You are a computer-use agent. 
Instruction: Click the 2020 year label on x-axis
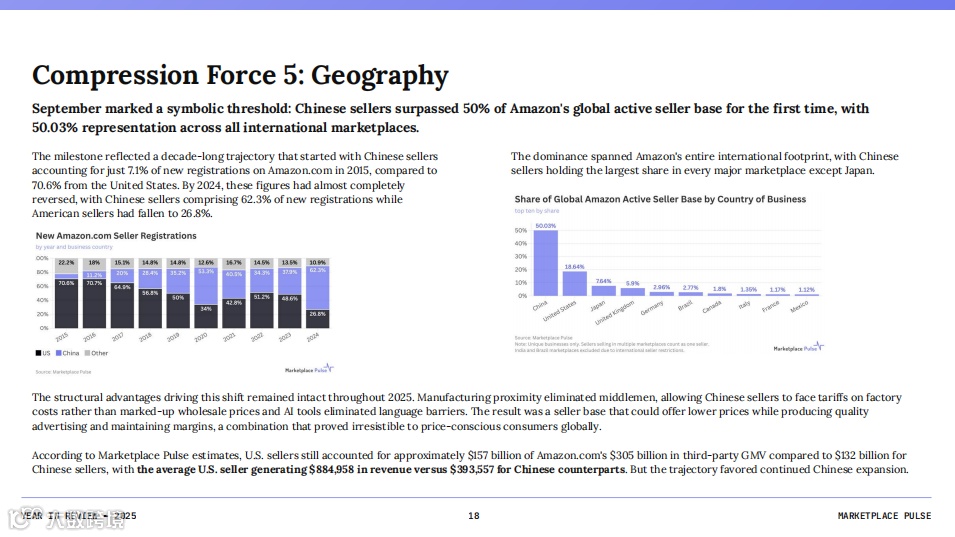pyautogui.click(x=201, y=337)
